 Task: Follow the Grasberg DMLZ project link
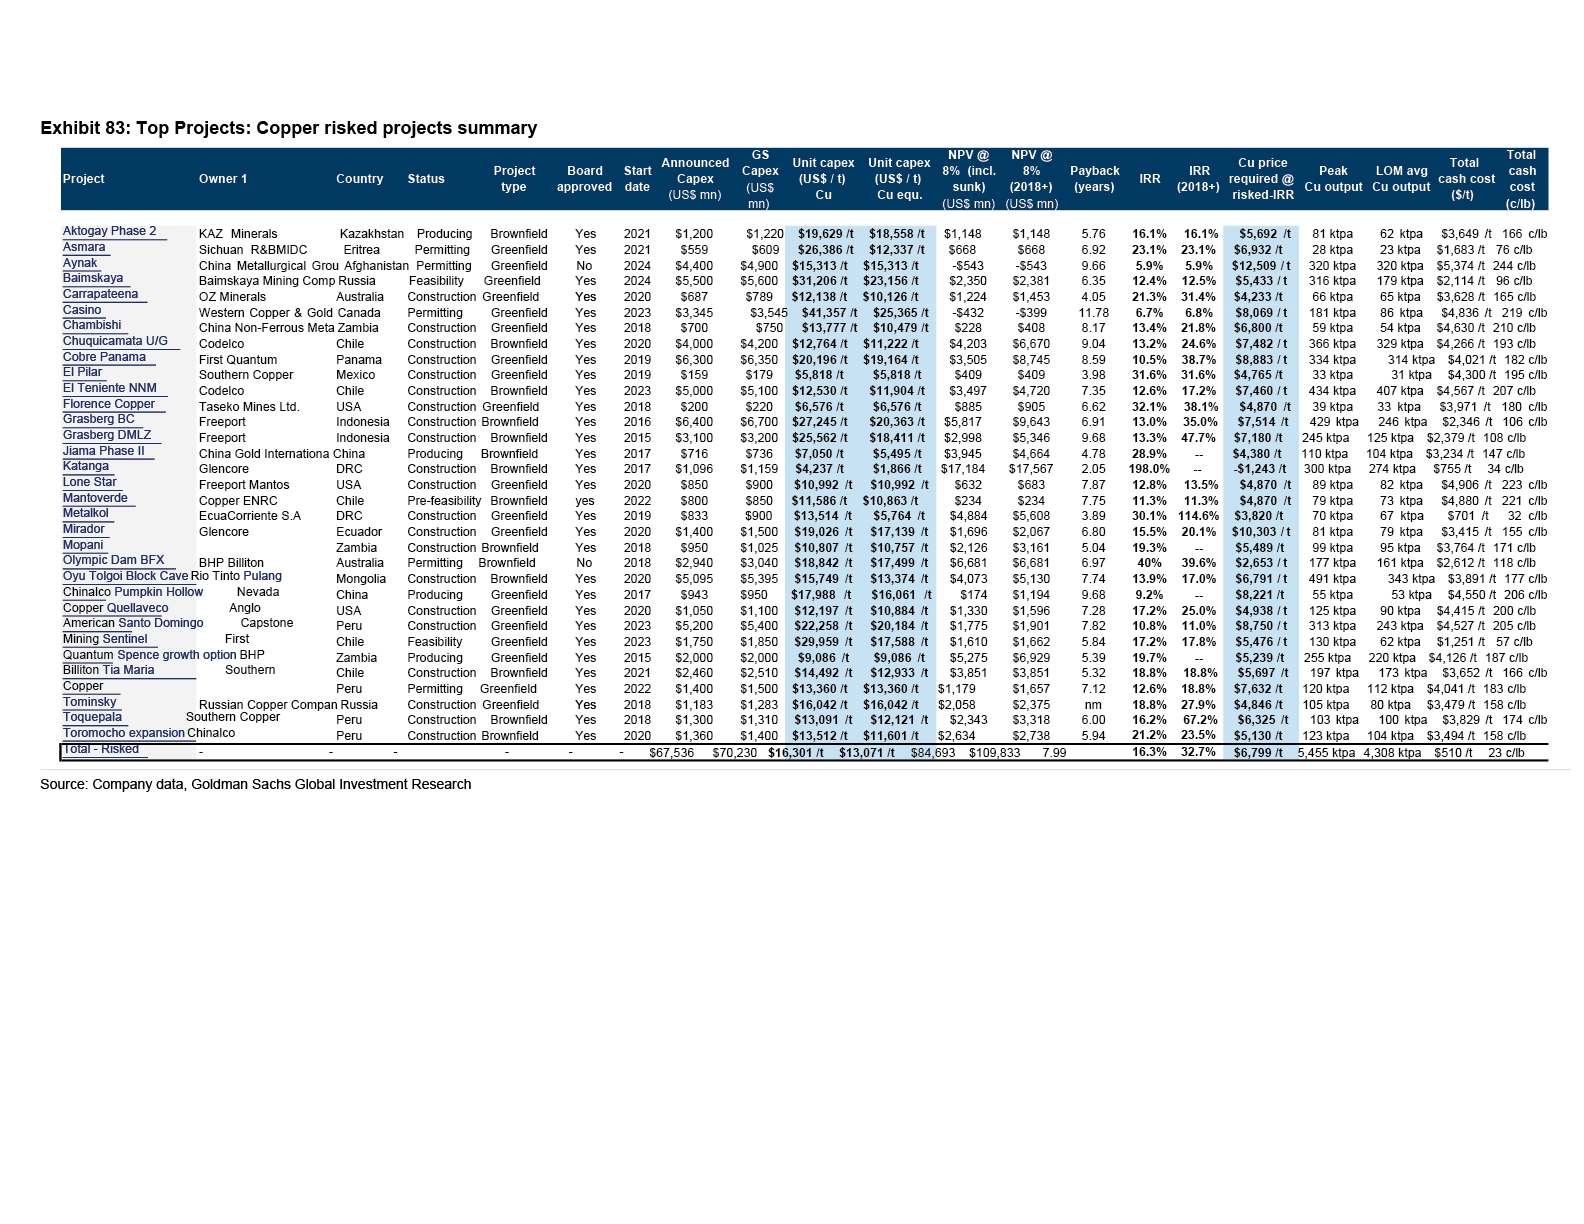pos(107,435)
